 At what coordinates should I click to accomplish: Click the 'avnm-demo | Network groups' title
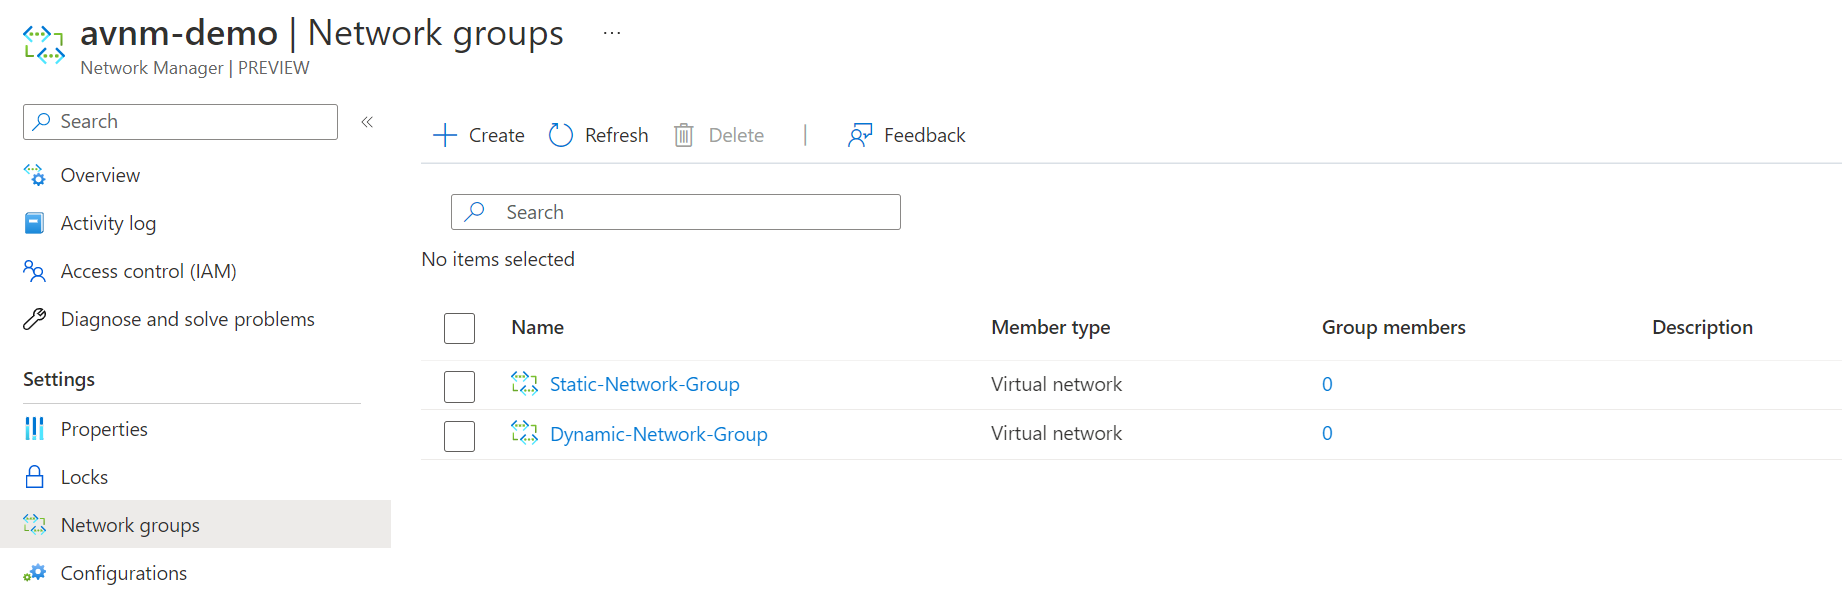point(322,33)
